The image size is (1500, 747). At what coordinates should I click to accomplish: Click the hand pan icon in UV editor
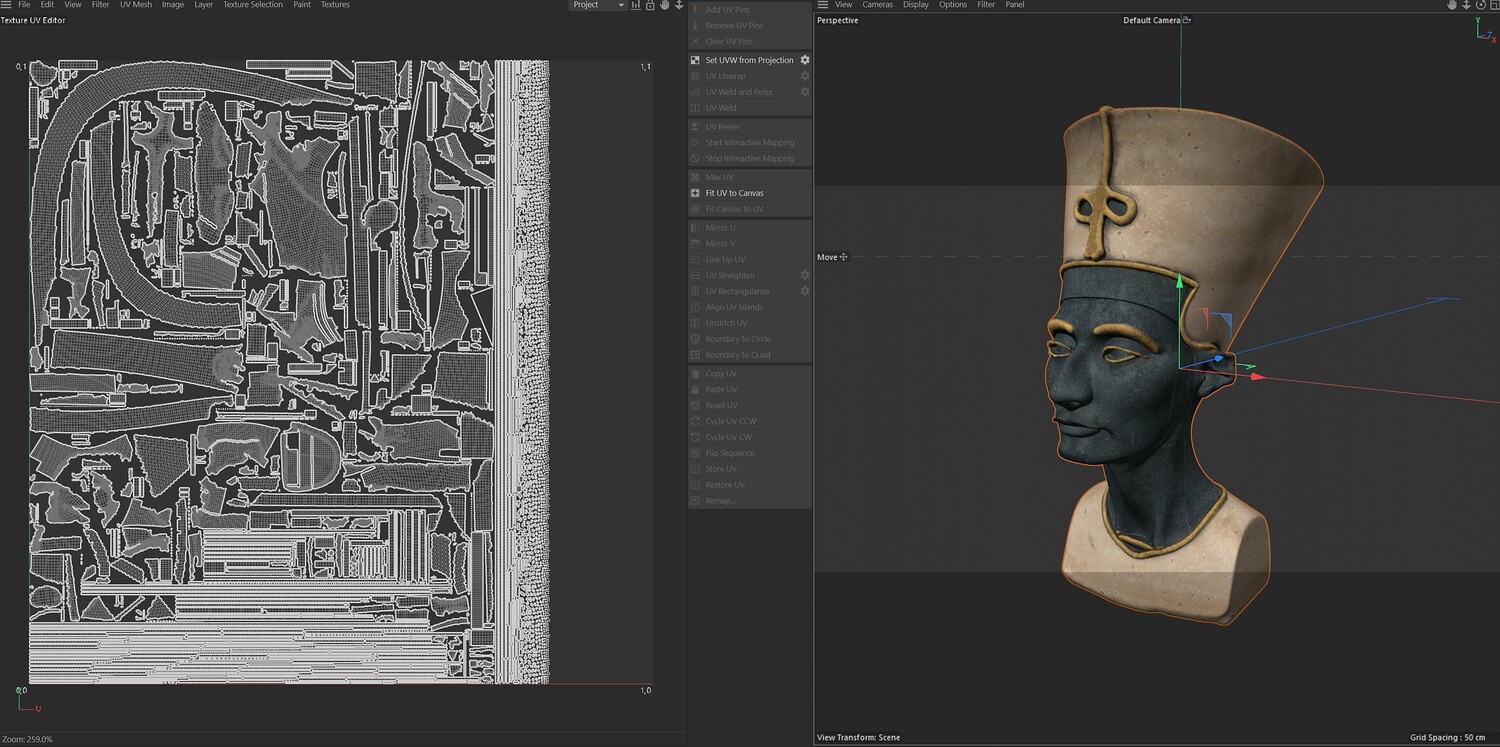[664, 5]
